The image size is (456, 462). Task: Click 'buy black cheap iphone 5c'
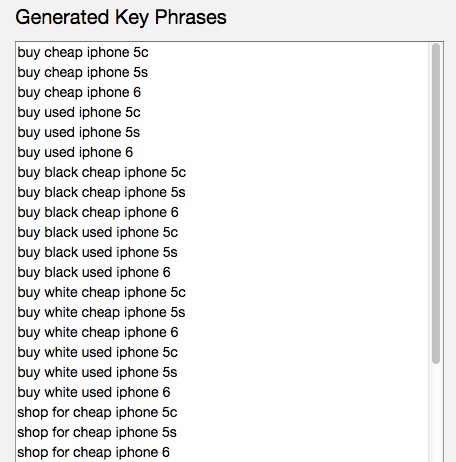pyautogui.click(x=102, y=173)
